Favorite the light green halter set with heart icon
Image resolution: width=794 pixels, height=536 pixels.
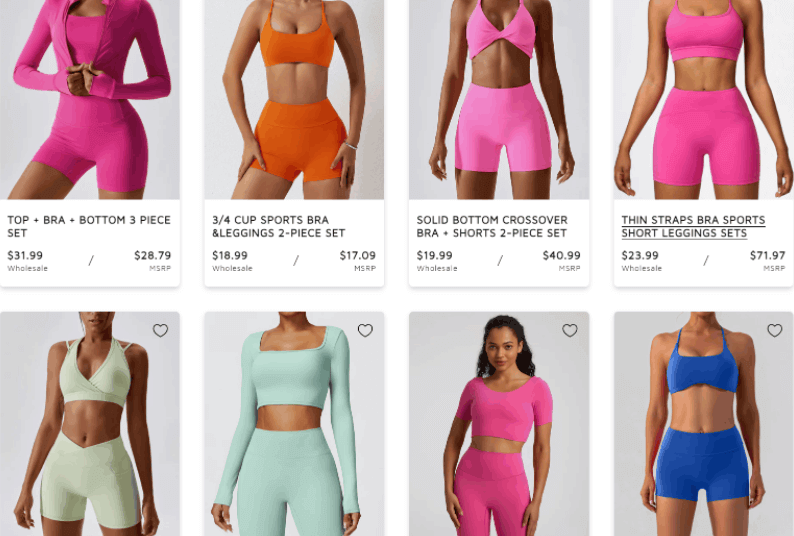pos(161,330)
